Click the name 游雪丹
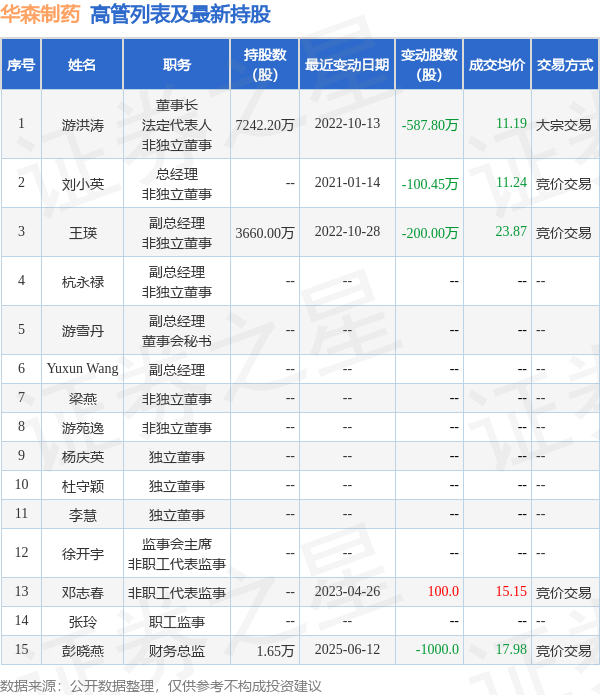This screenshot has width=600, height=695. 83,331
